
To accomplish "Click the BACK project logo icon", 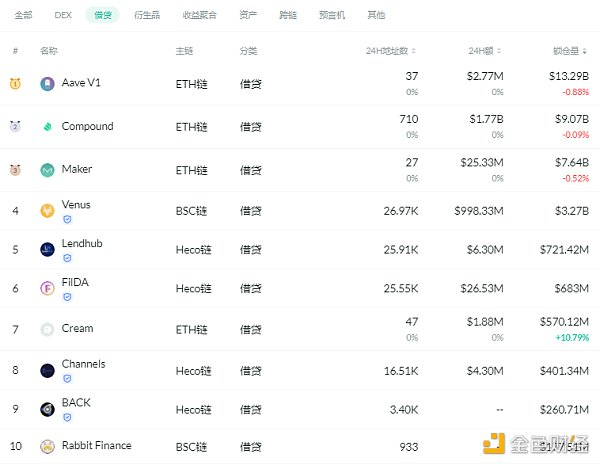I will [x=47, y=409].
